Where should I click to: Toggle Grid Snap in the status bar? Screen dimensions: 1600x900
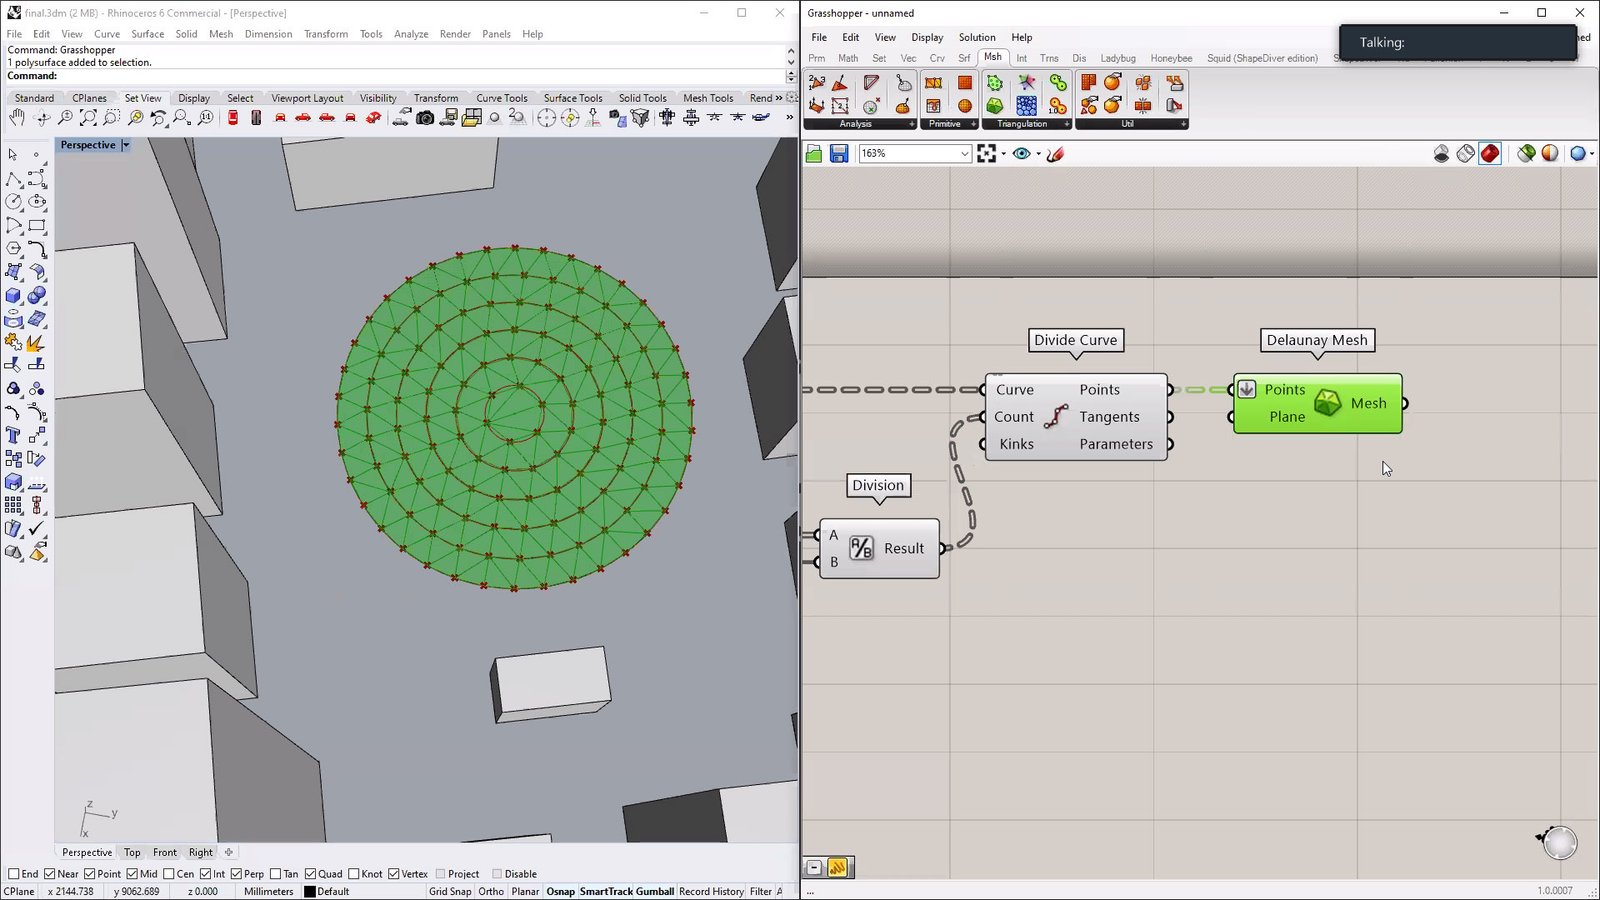[450, 891]
